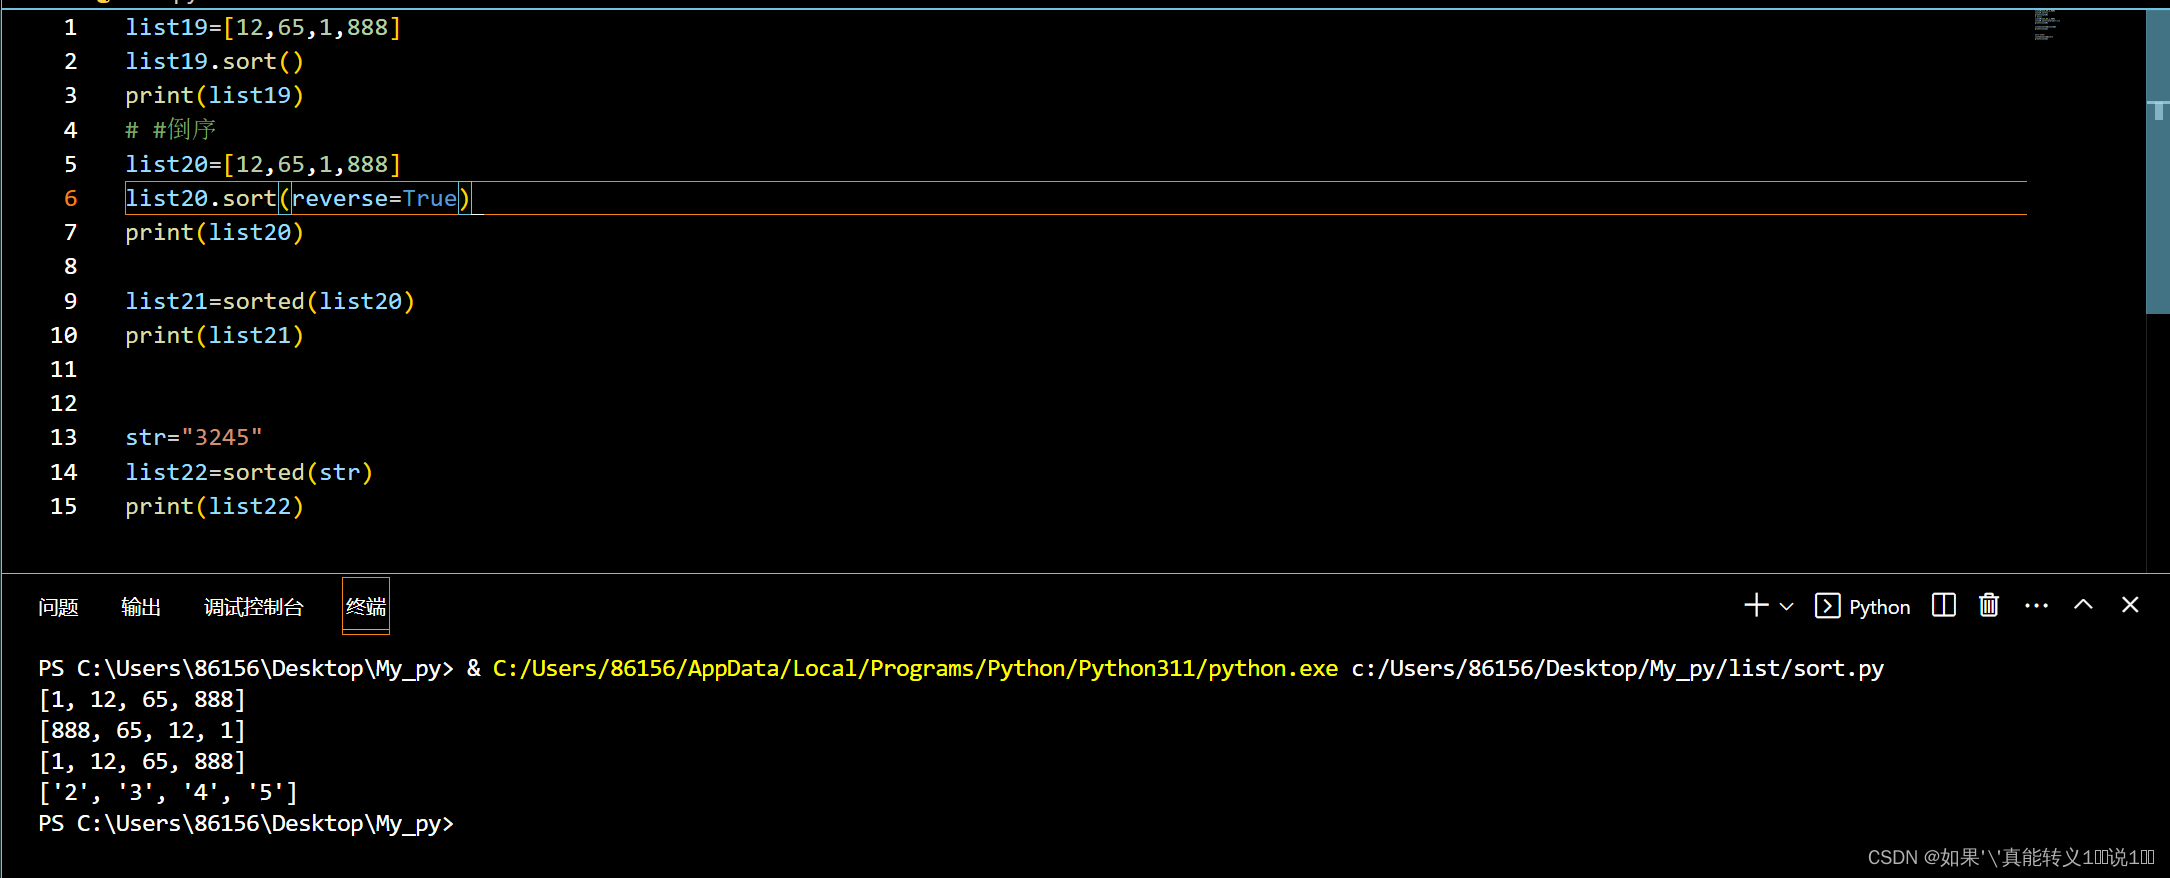Split the terminal with the split icon
Image resolution: width=2170 pixels, height=878 pixels.
tap(1943, 606)
